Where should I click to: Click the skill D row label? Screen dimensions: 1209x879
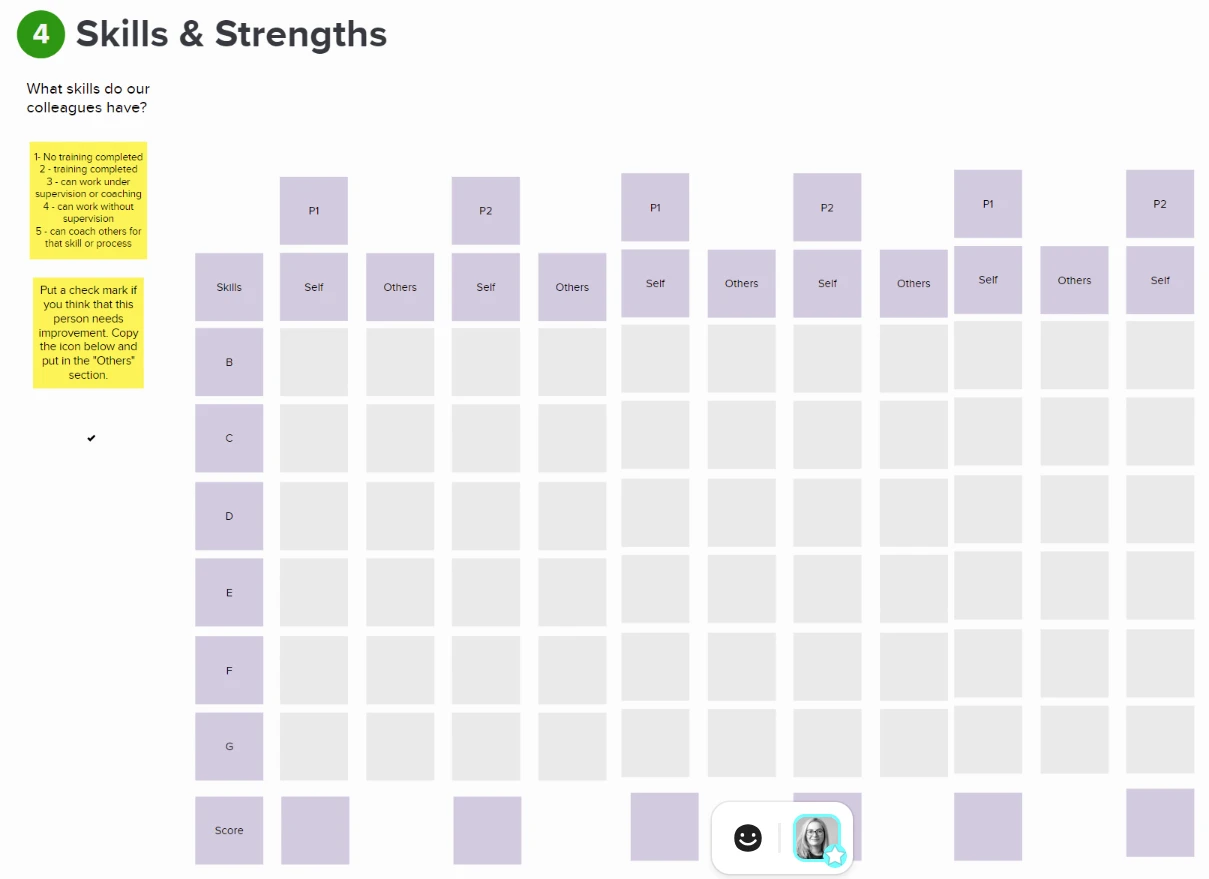229,516
